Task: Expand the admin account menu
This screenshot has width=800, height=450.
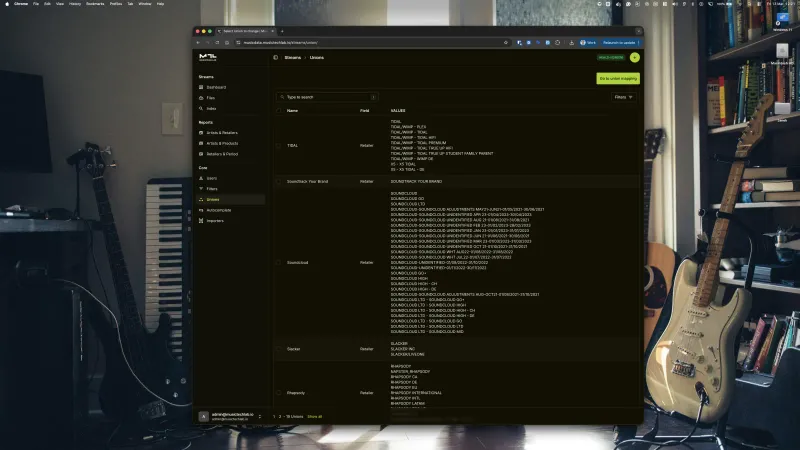Action: 260,416
